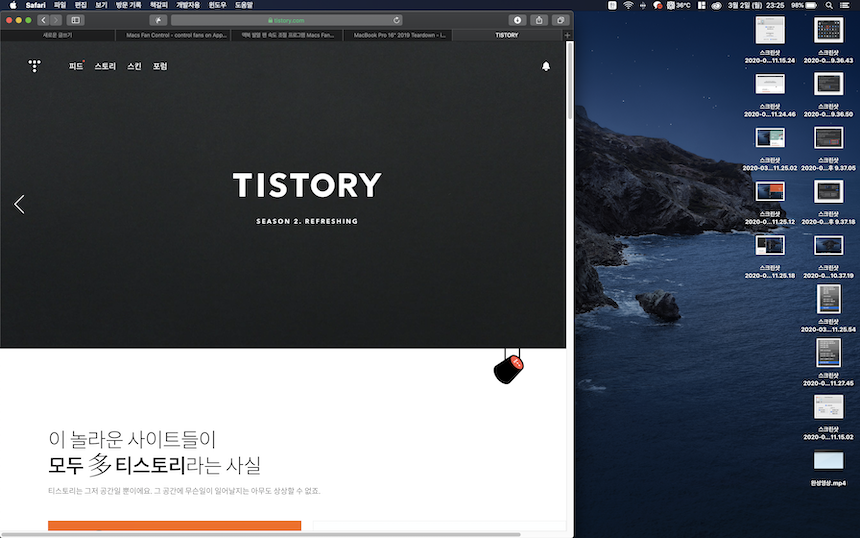The height and width of the screenshot is (538, 860).
Task: Click the 스킨 link in the Tistory header
Action: point(134,66)
